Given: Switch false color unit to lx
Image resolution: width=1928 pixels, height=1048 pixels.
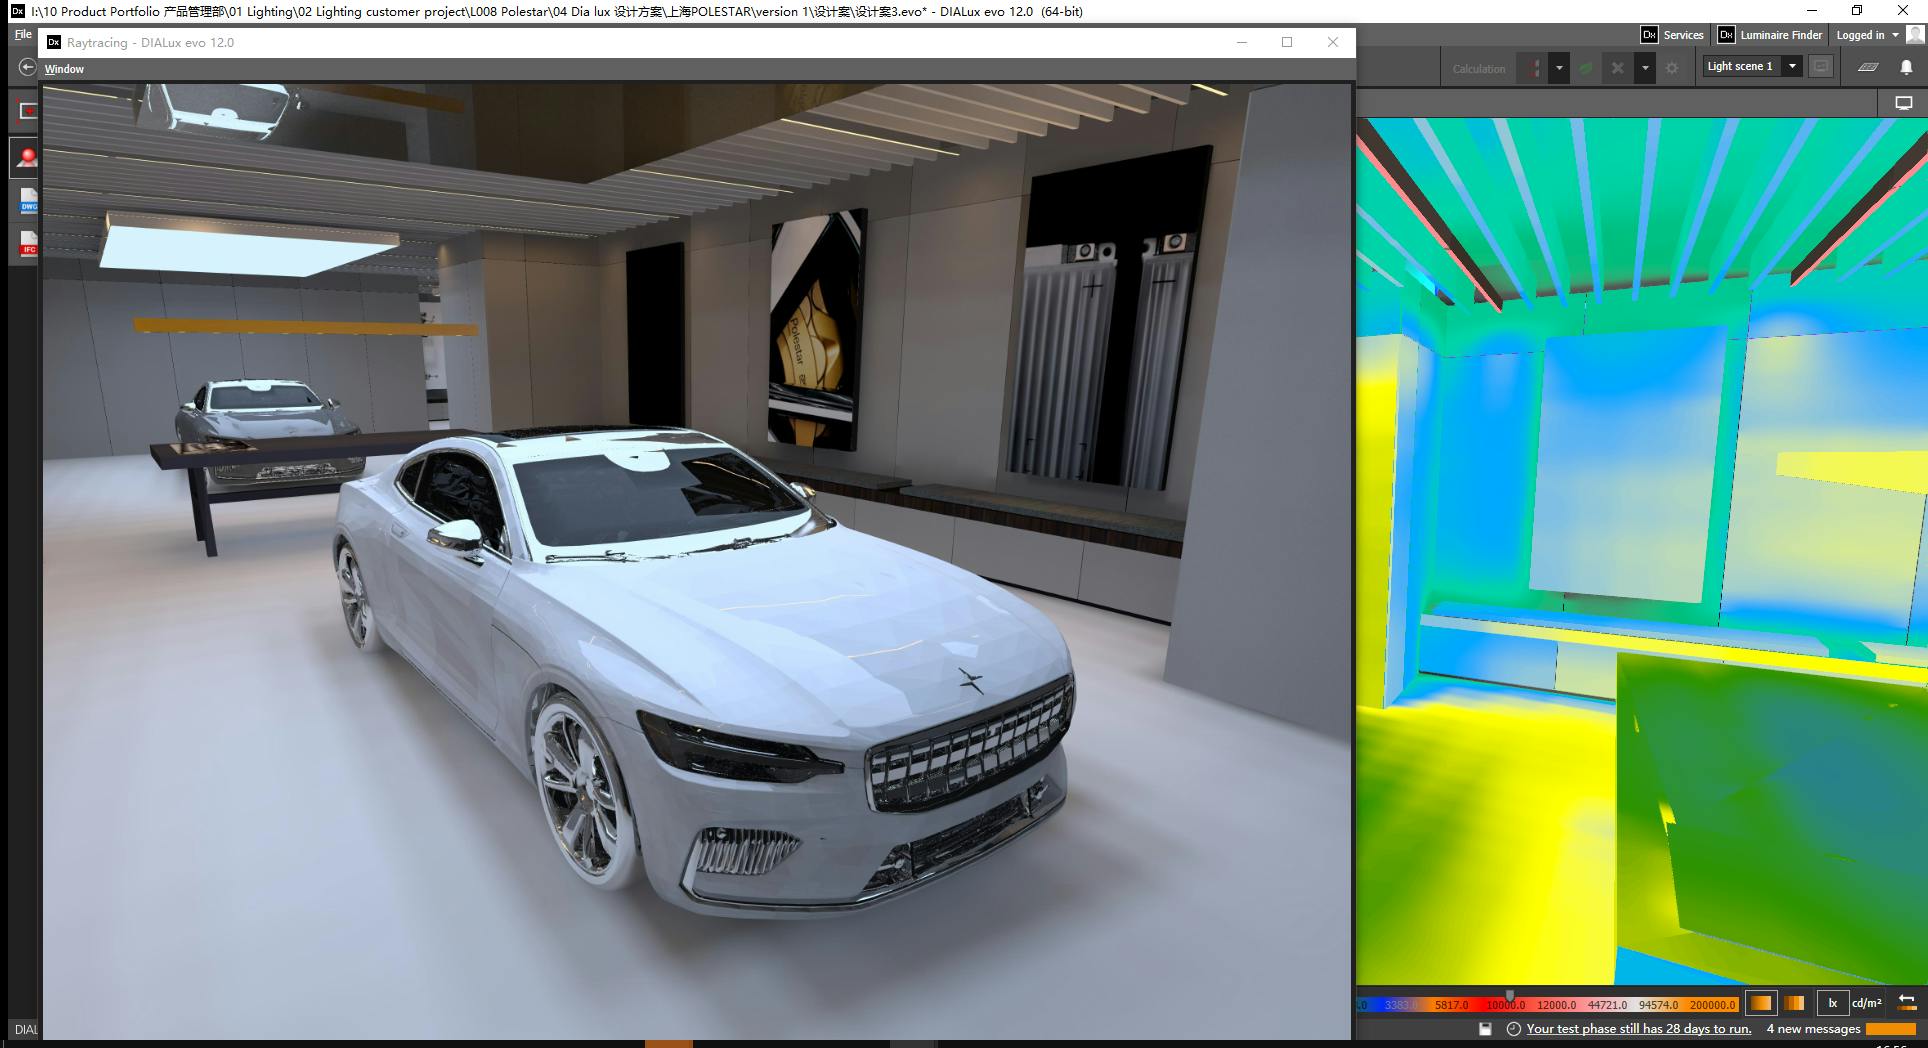Looking at the screenshot, I should click(1832, 1003).
